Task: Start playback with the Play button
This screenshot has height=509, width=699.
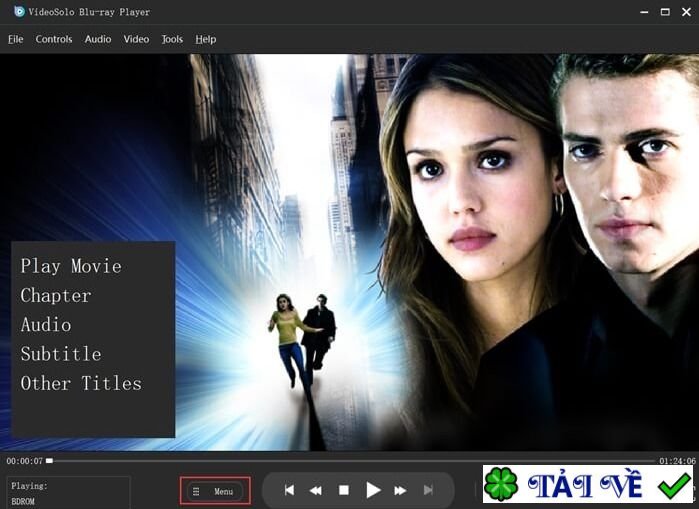Action: click(373, 490)
